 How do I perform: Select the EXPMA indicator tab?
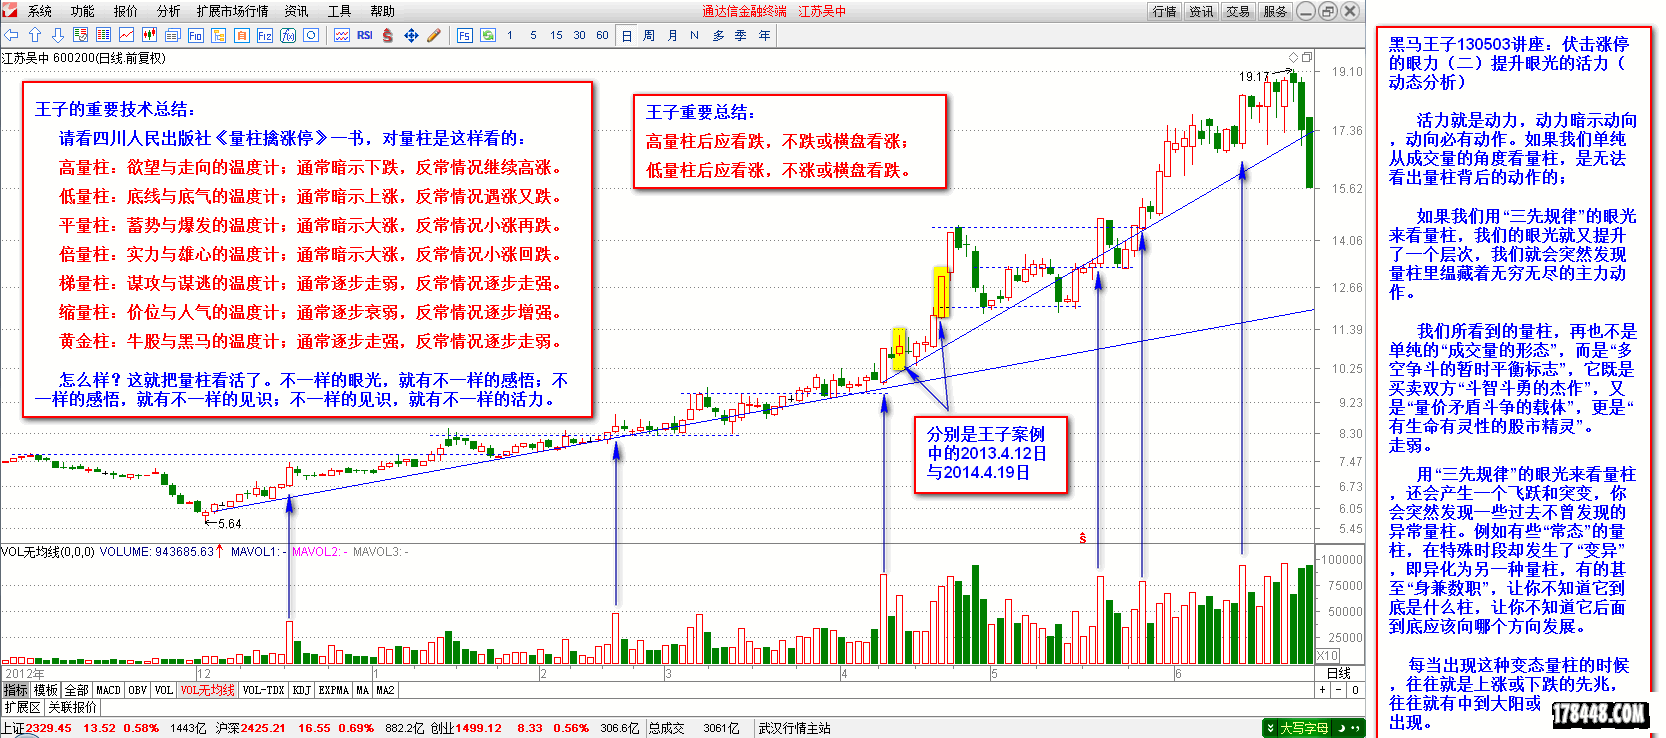point(333,690)
